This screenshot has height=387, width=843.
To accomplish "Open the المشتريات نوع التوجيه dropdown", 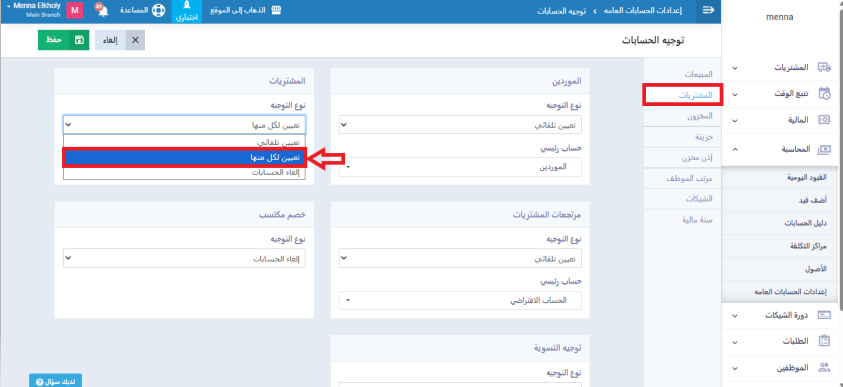I will tap(184, 125).
